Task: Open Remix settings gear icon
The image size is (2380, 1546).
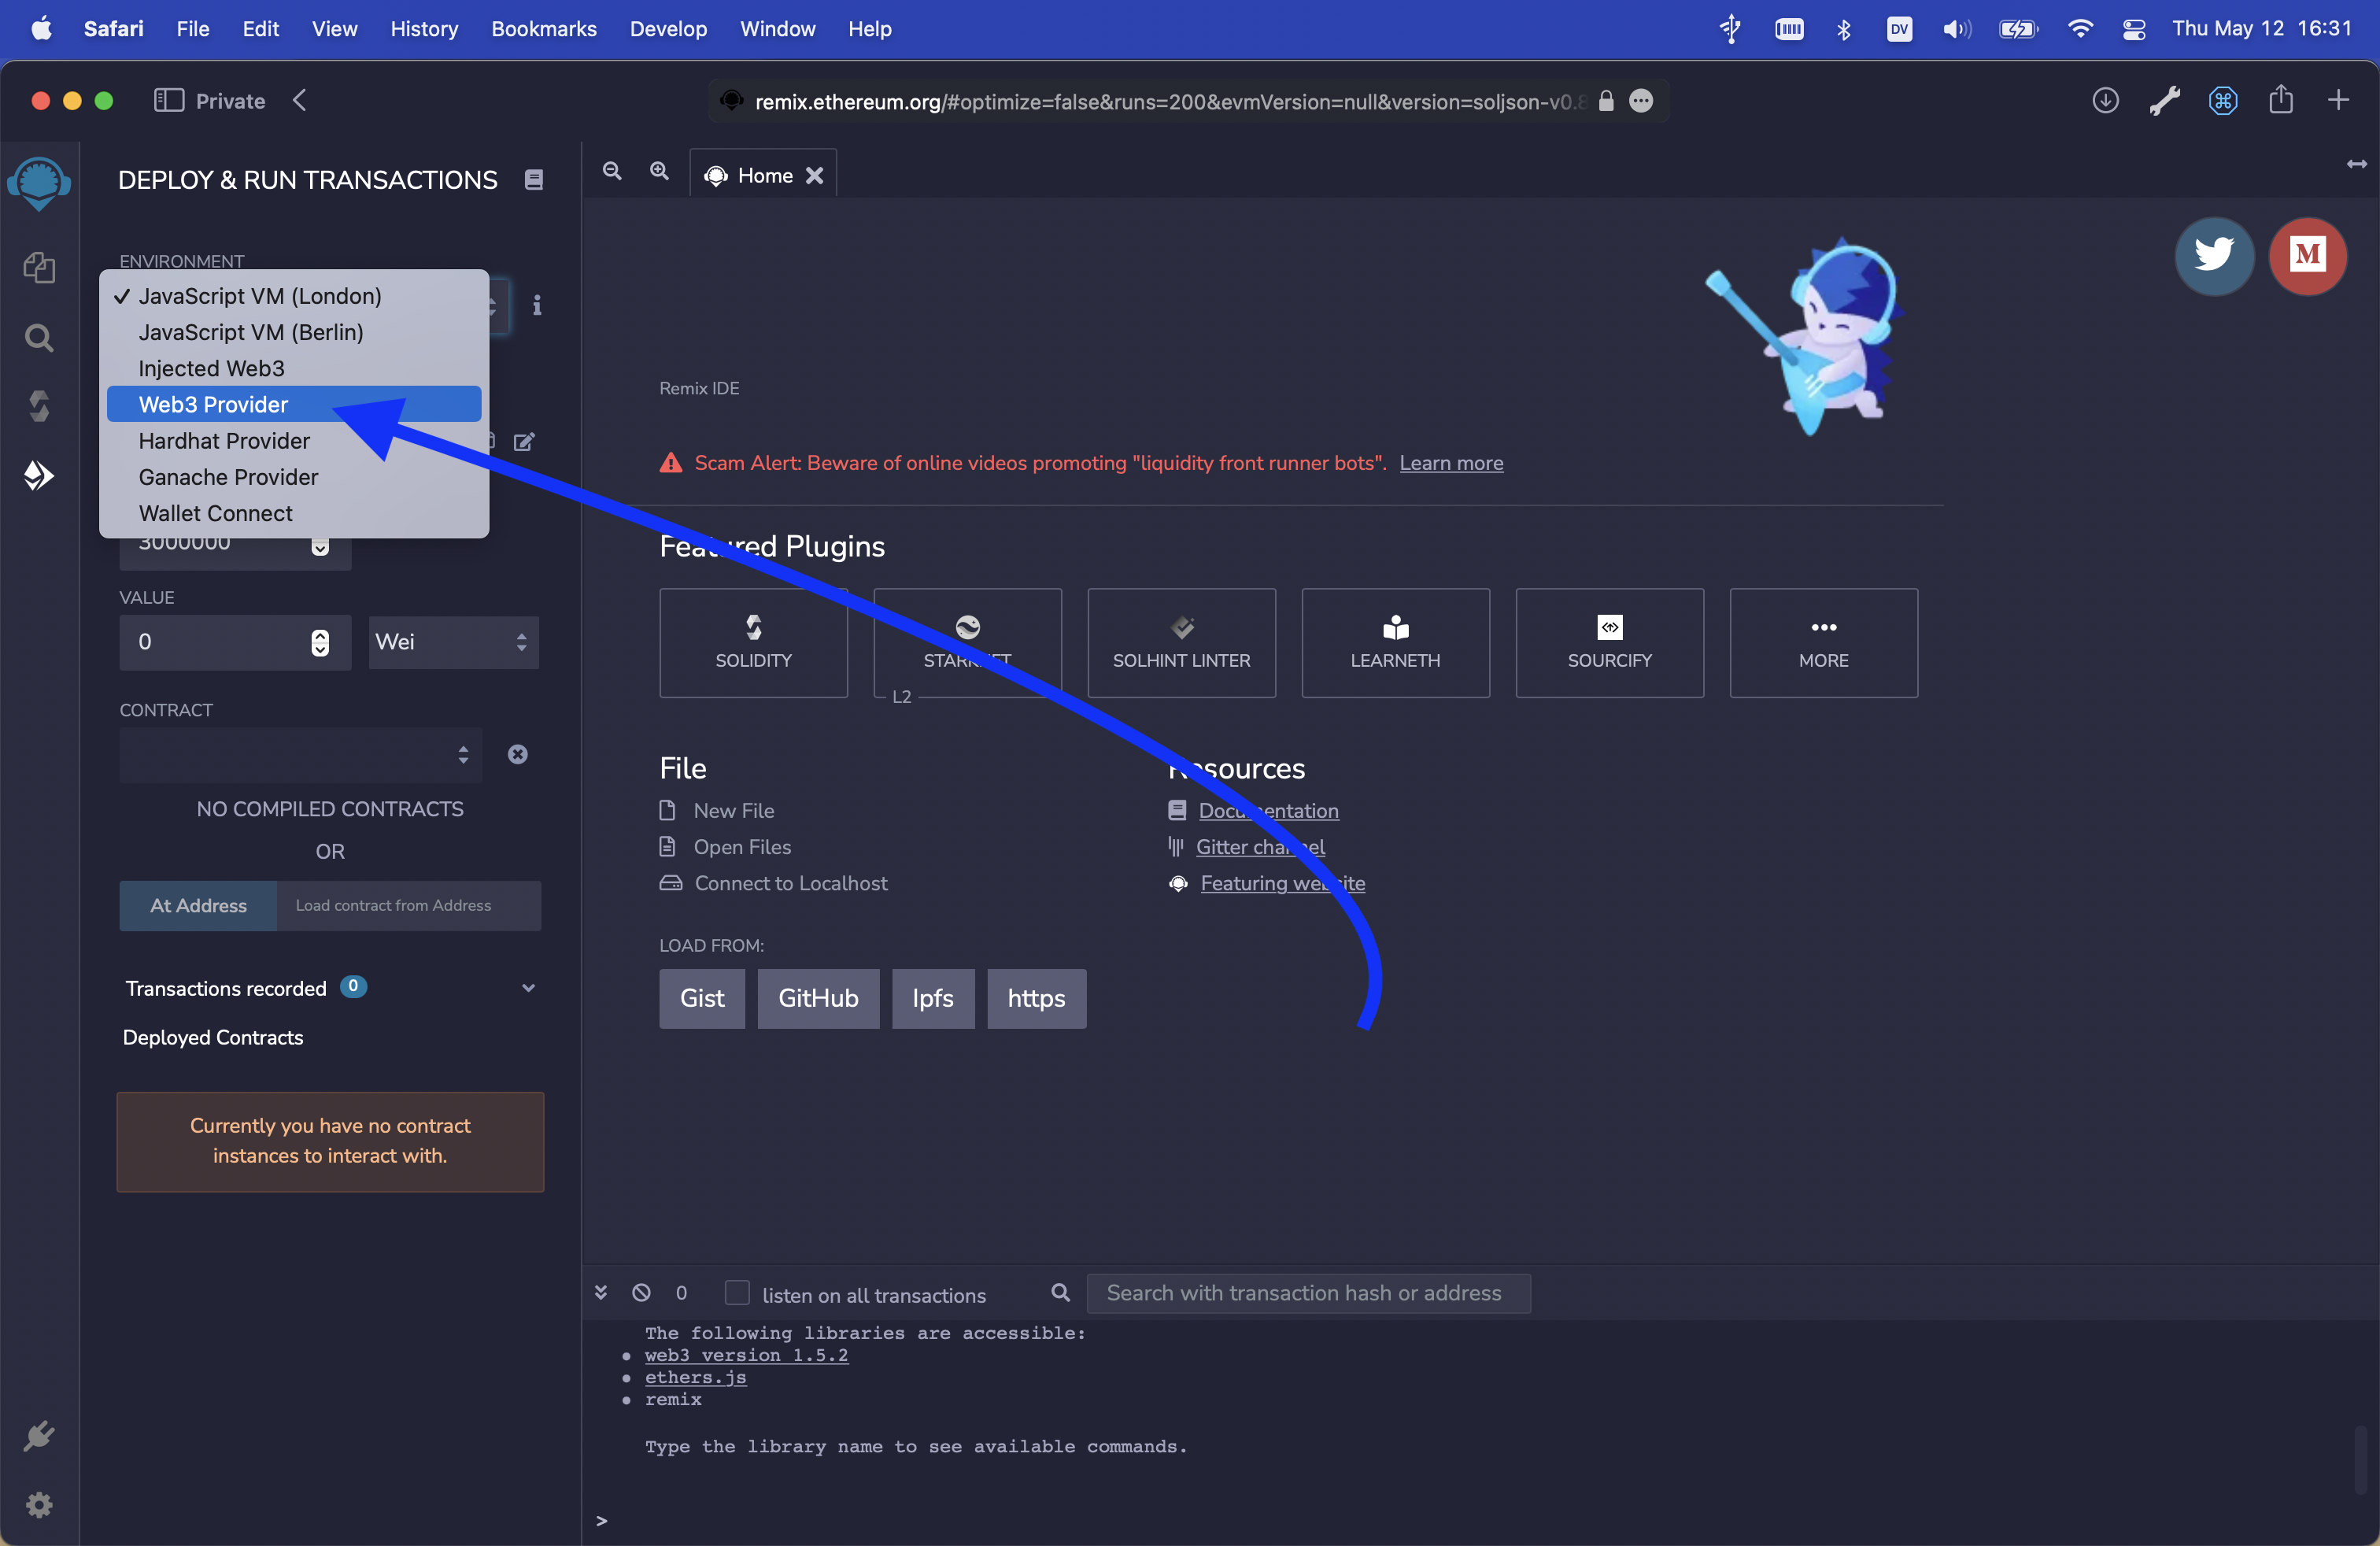Action: 39,1504
